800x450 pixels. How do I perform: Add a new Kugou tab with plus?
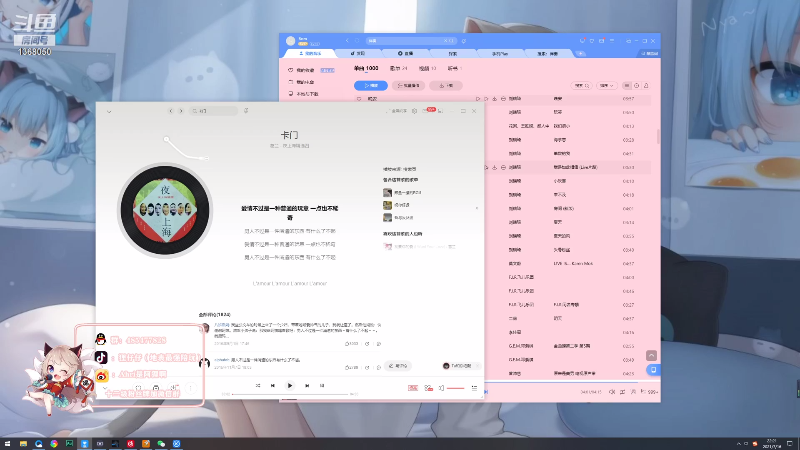581,53
